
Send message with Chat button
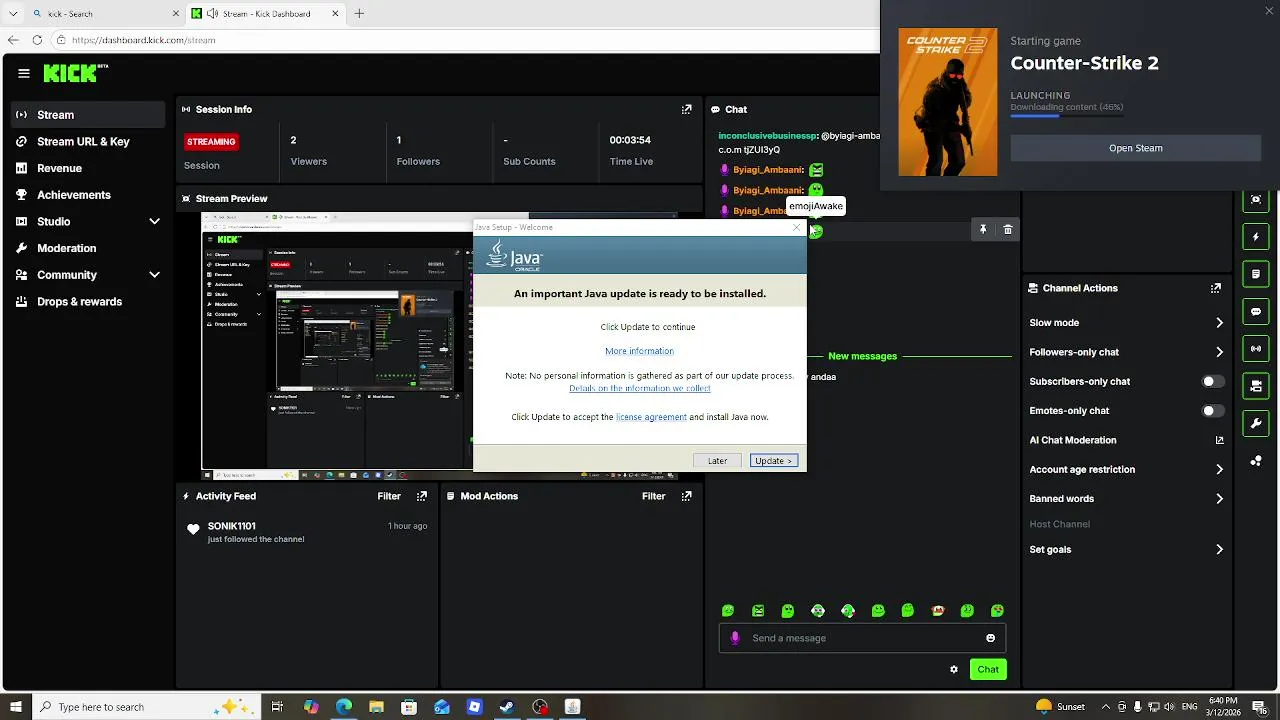tap(988, 669)
